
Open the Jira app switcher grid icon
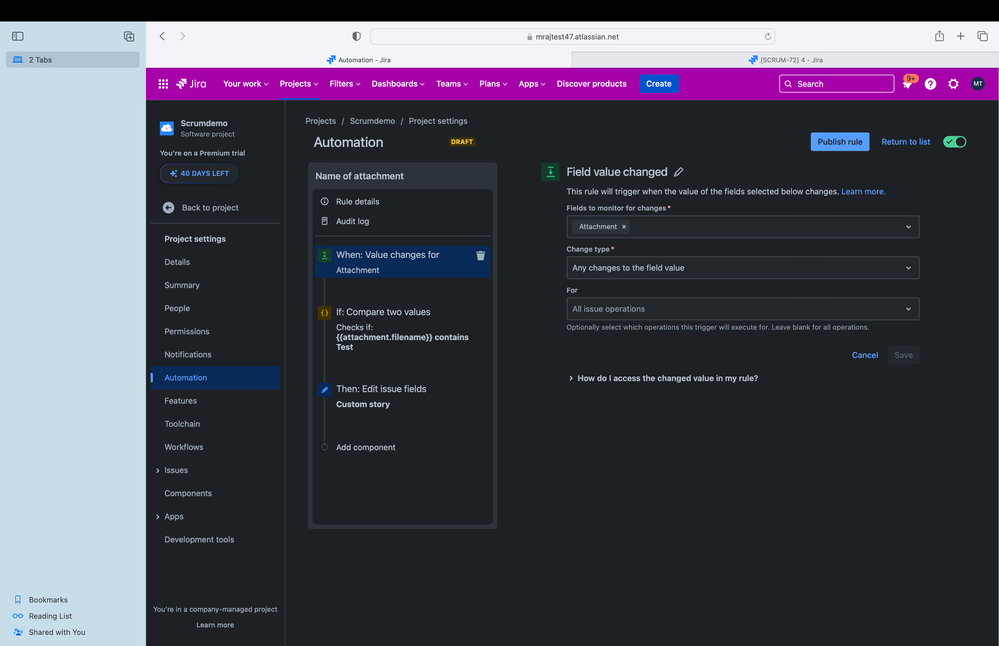[x=163, y=84]
